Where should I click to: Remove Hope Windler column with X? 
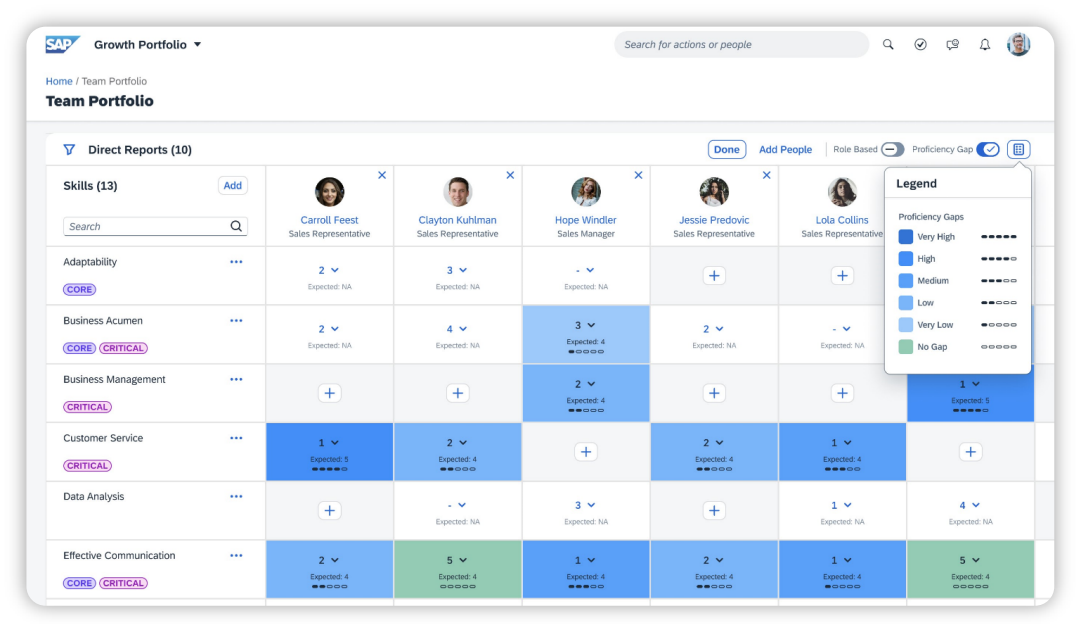tap(638, 175)
